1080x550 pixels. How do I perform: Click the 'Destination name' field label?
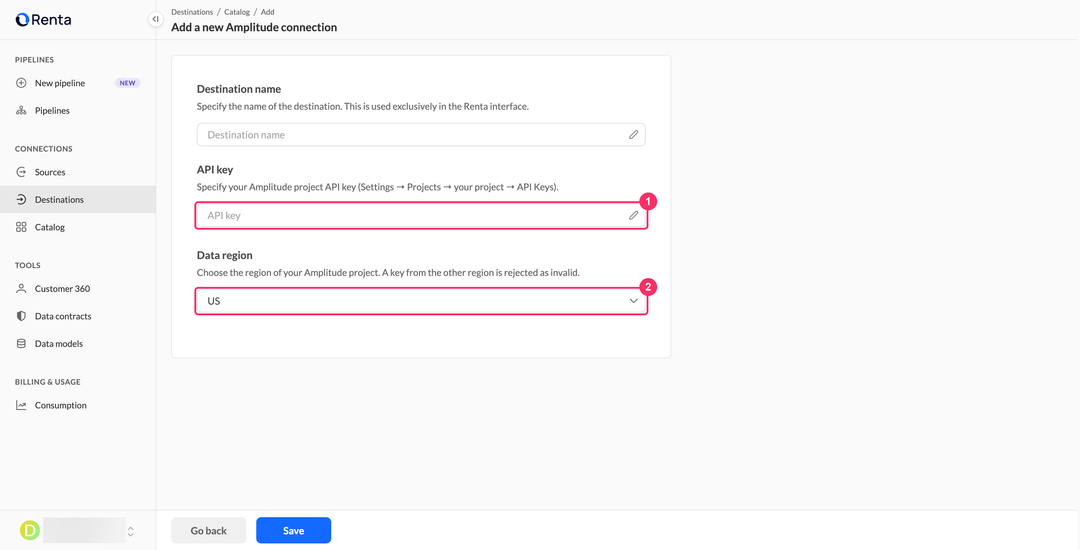(239, 89)
